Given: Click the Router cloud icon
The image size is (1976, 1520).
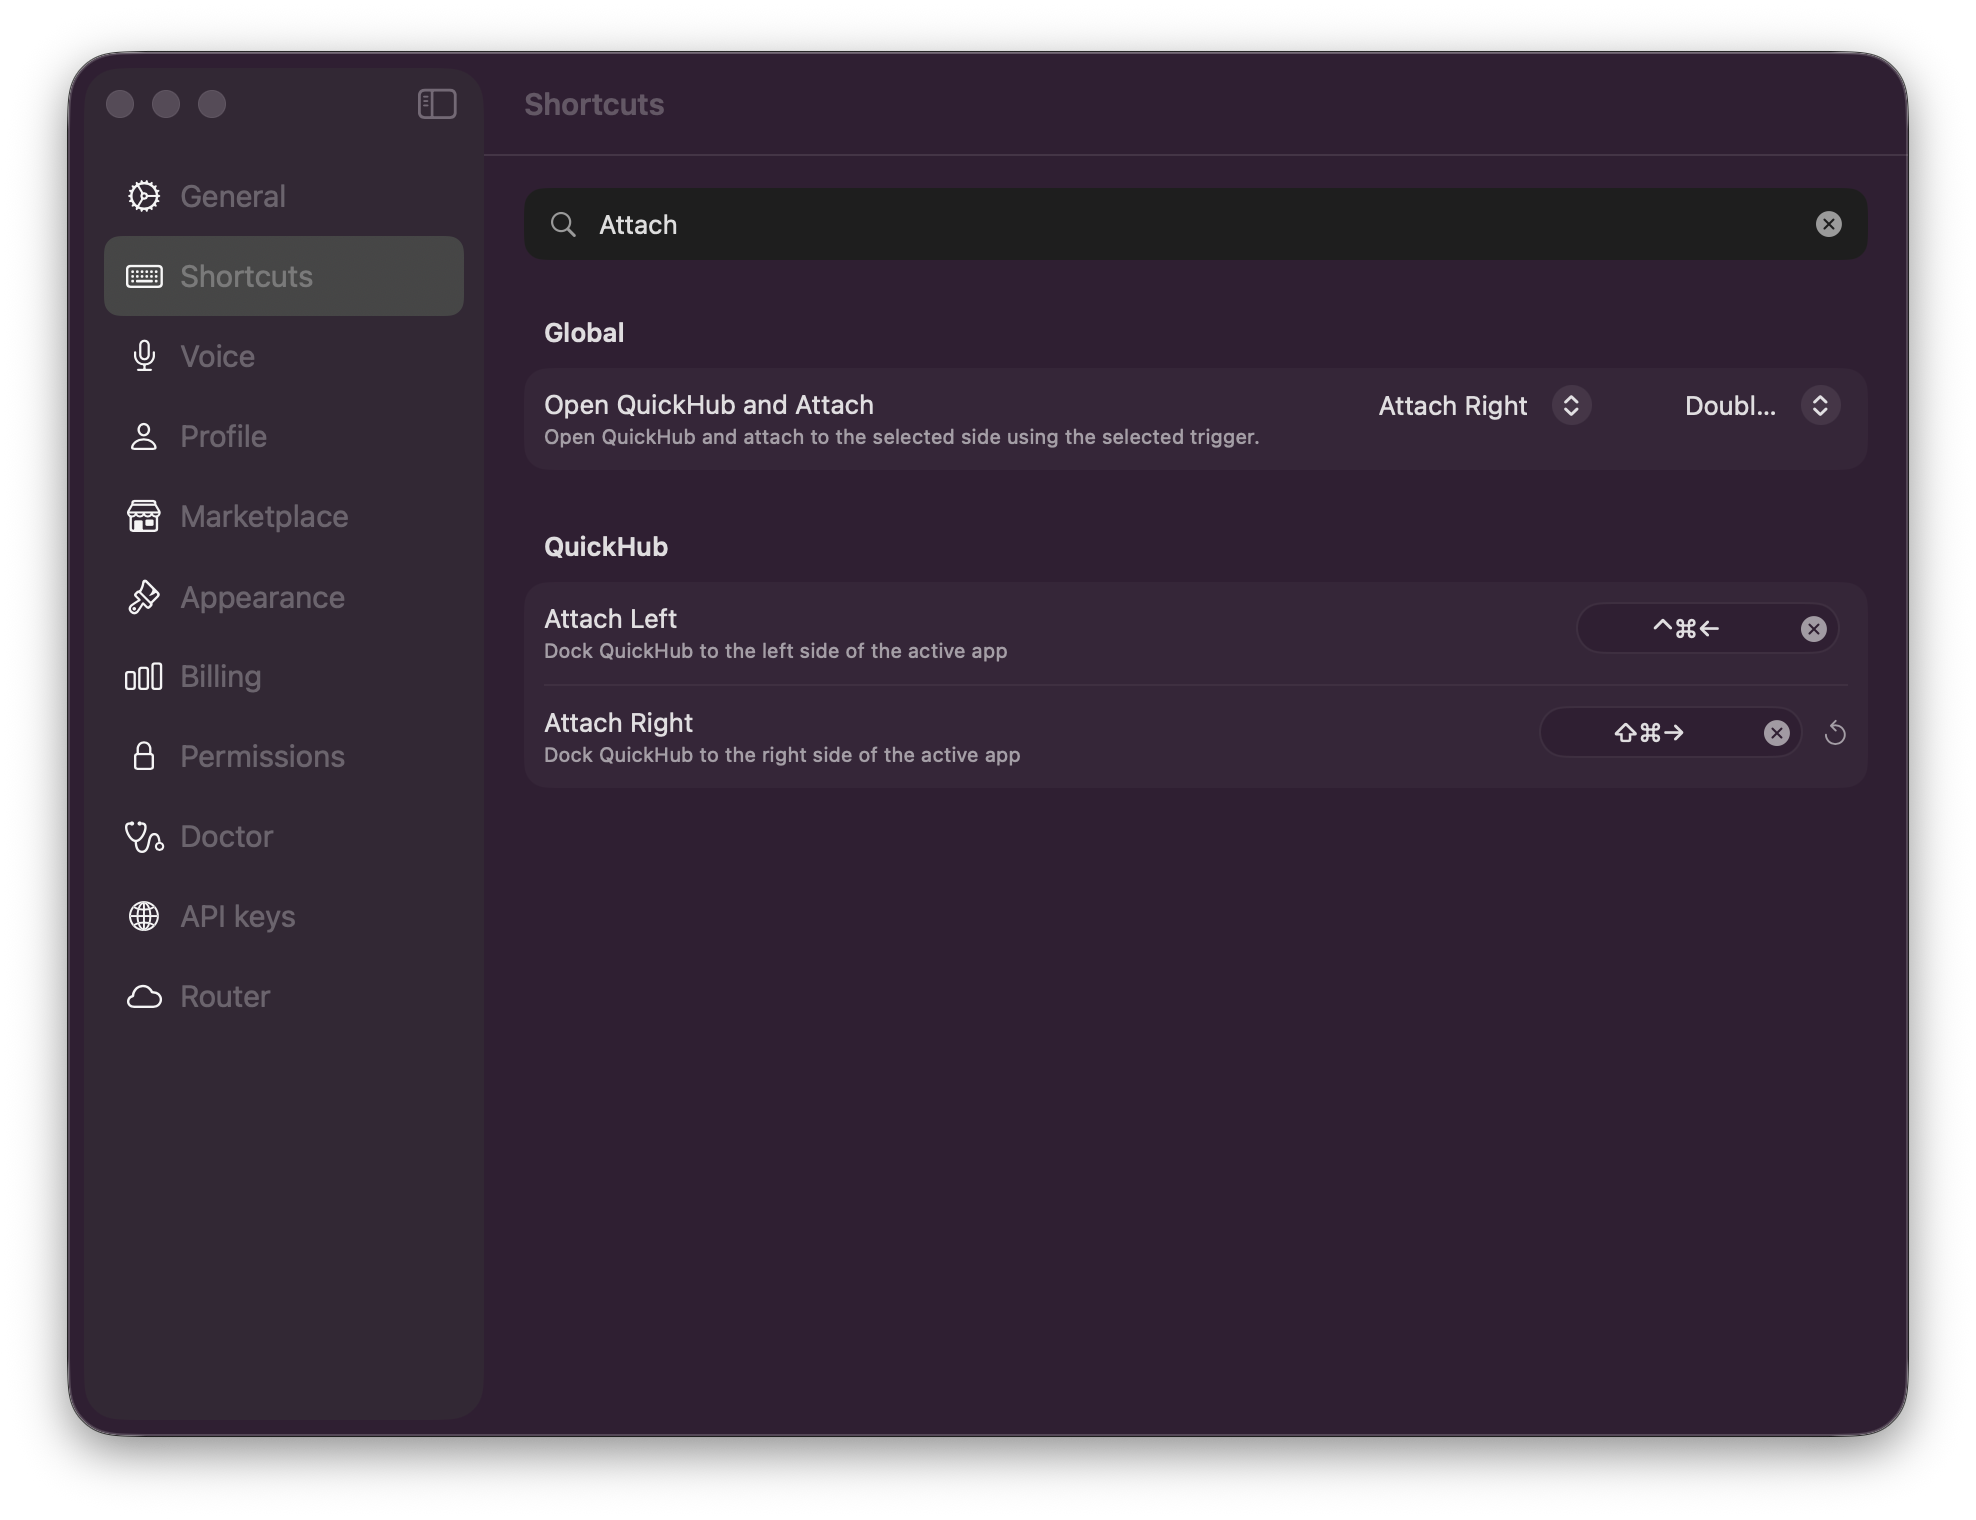Looking at the screenshot, I should tap(144, 997).
